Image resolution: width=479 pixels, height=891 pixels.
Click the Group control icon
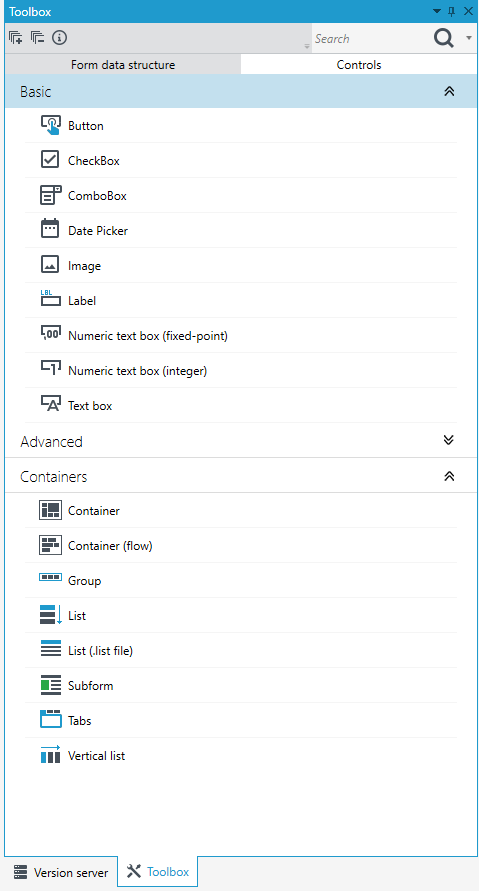pos(50,578)
